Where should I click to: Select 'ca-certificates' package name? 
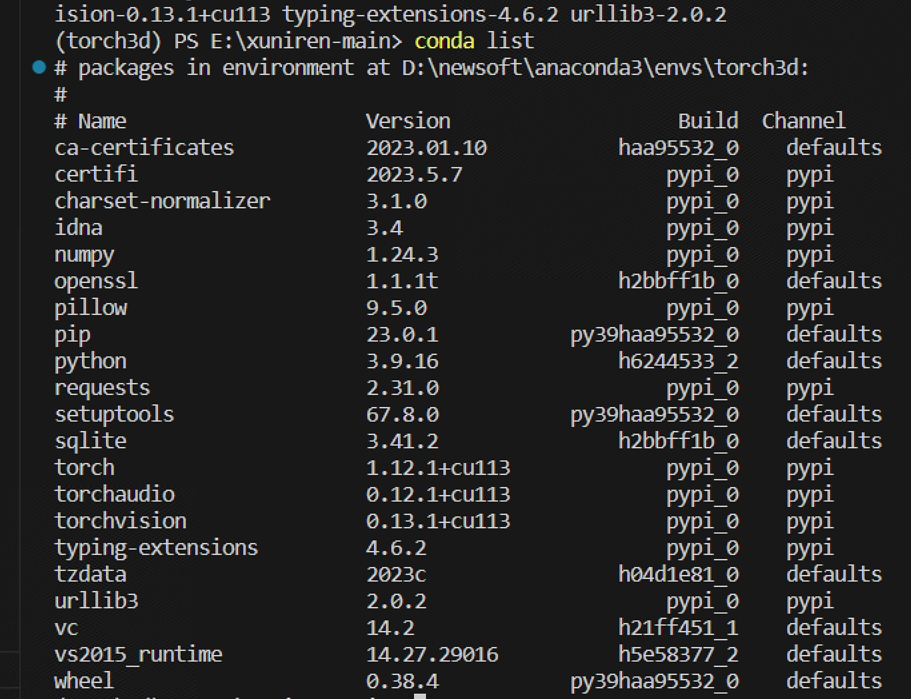pos(144,148)
